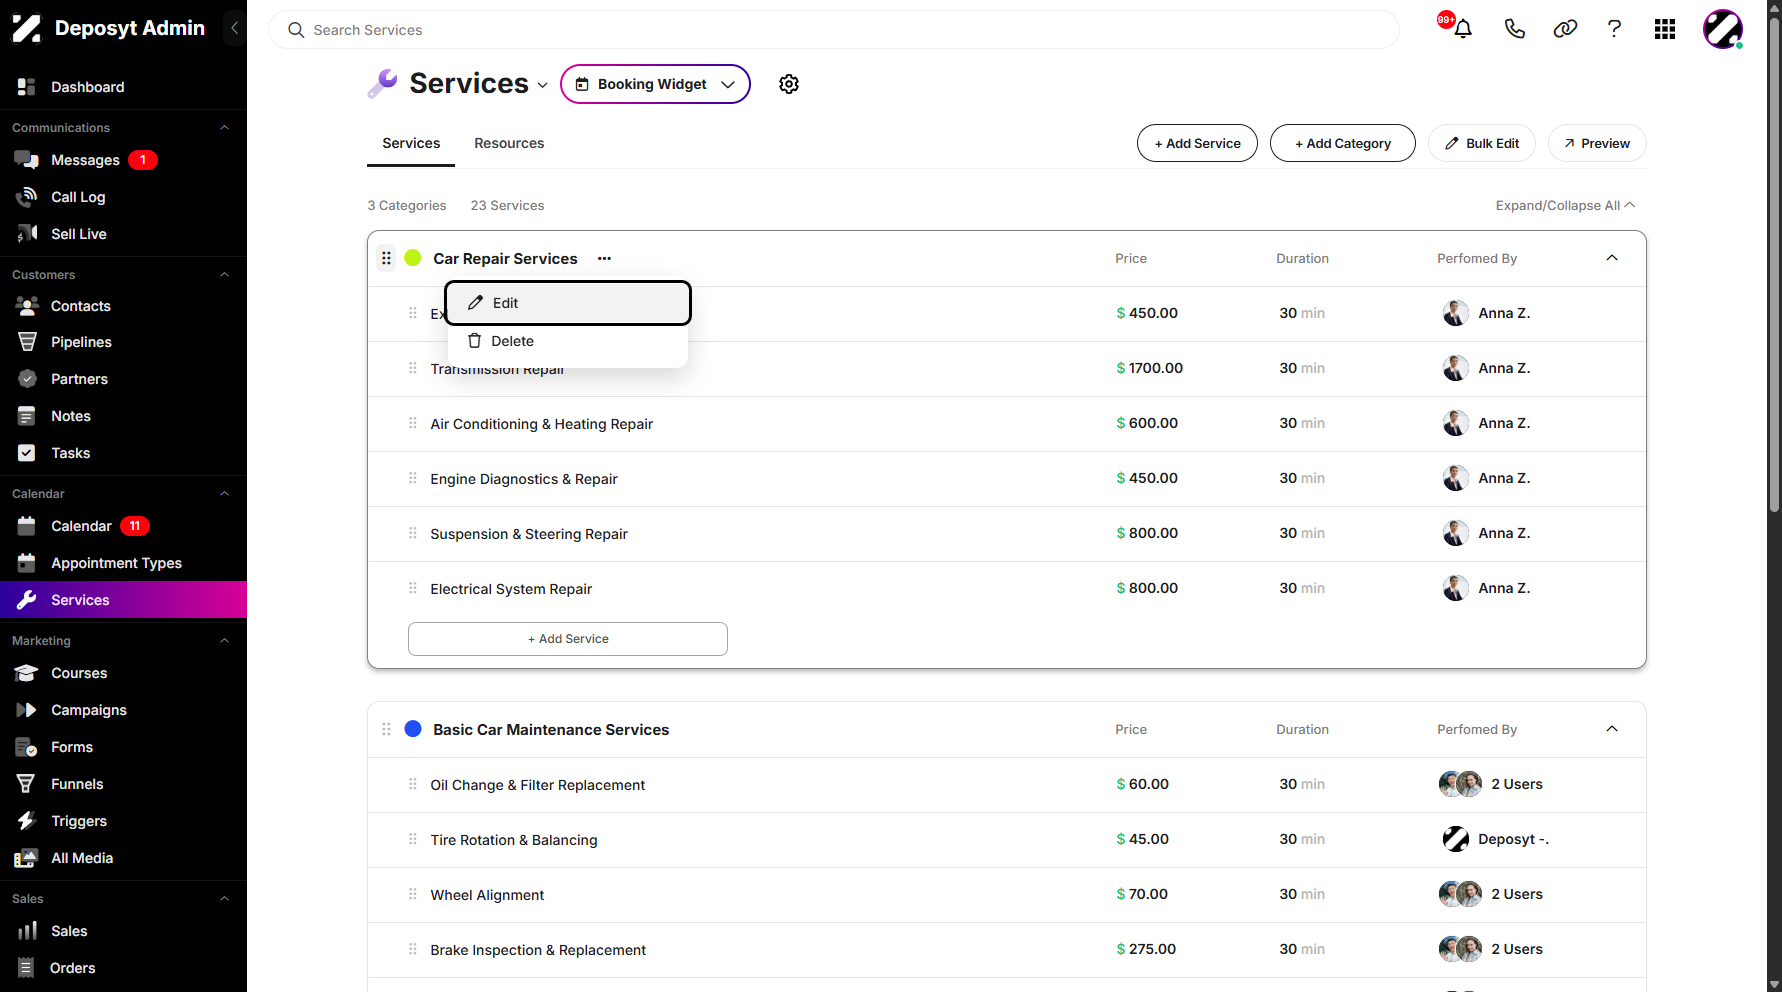Collapse the Marketing sidebar section
Screen dimensions: 1782x992
pyautogui.click(x=224, y=641)
